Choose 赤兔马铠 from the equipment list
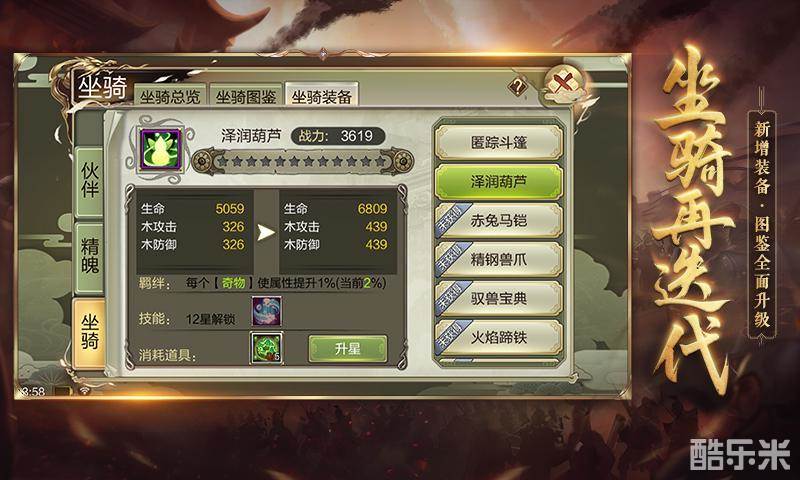The height and width of the screenshot is (480, 800). pos(498,220)
